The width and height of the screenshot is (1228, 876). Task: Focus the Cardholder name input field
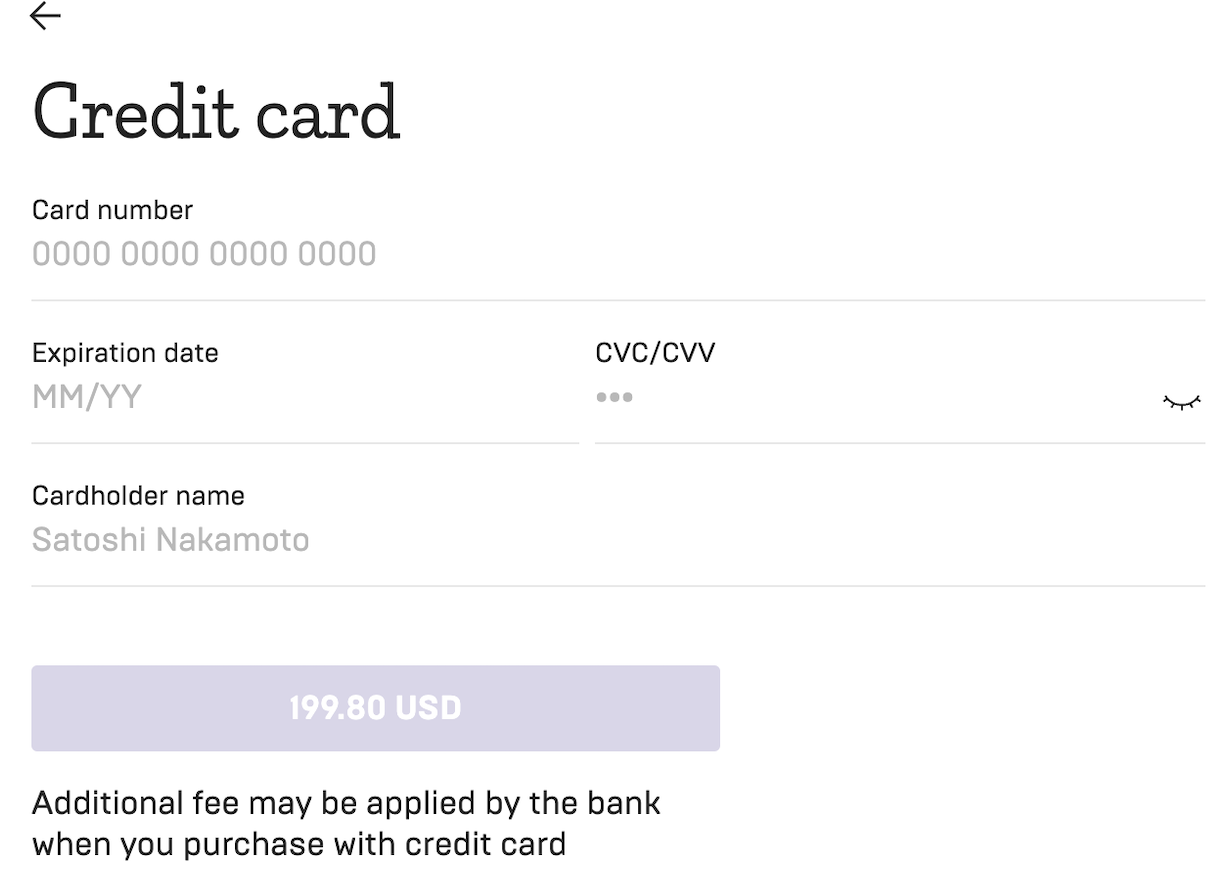coord(618,541)
